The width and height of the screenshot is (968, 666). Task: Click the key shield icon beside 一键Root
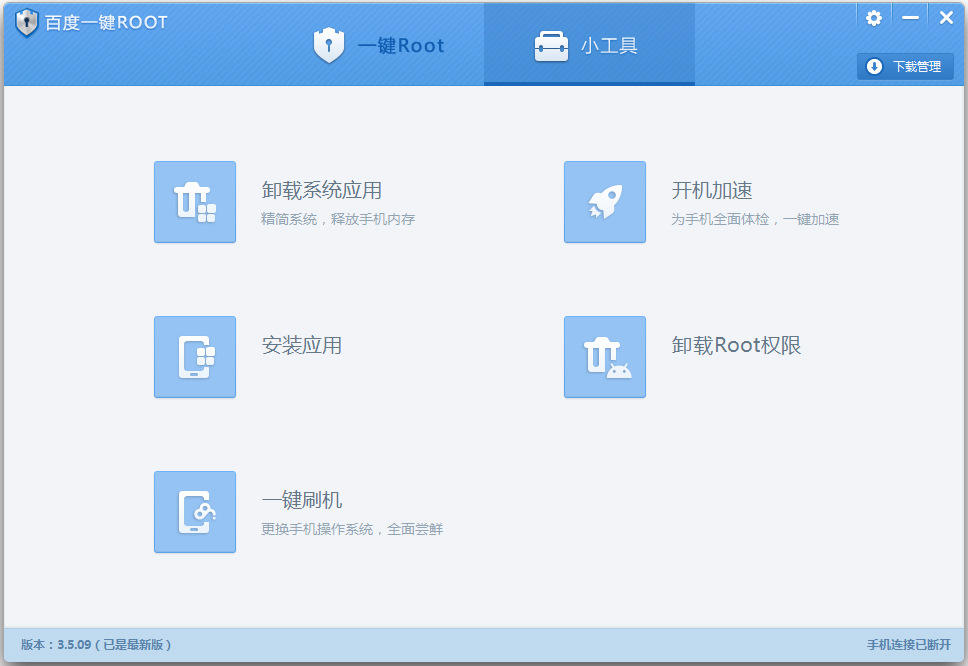(x=328, y=45)
